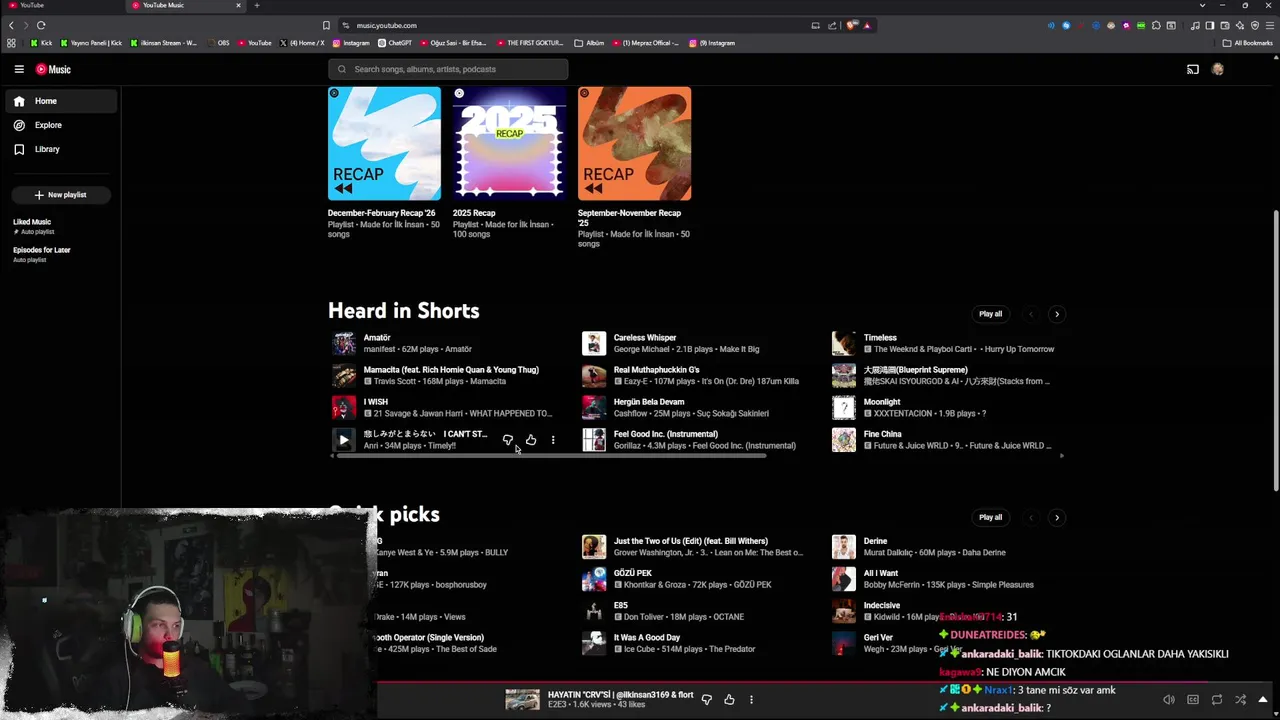Click the Timeless song thumbnail
1280x720 pixels.
[x=844, y=343]
